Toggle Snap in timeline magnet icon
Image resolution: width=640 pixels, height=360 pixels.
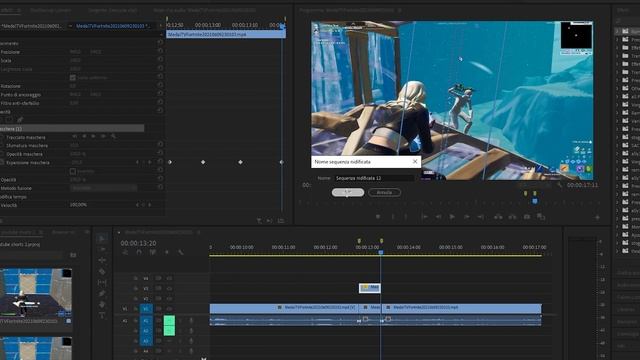point(139,253)
